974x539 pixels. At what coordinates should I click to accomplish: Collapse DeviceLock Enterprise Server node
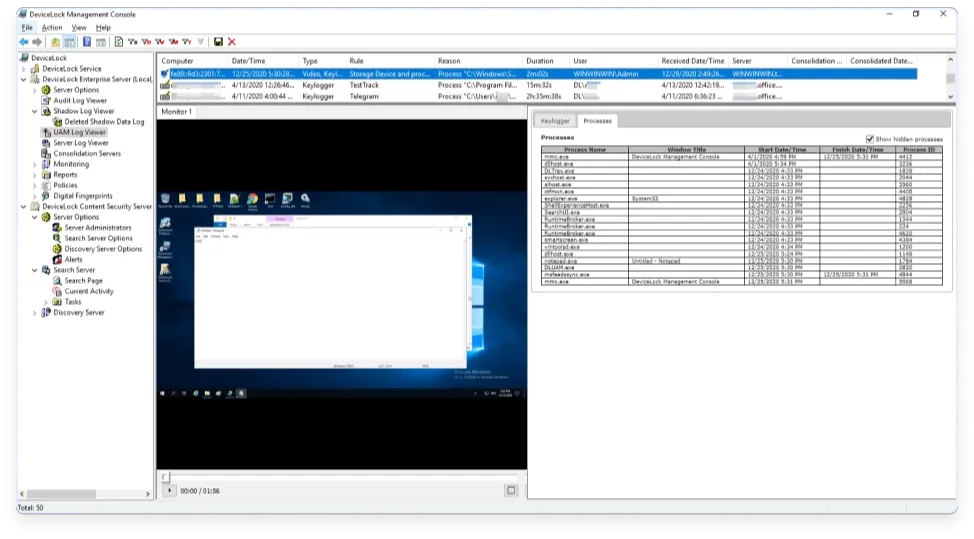(24, 79)
